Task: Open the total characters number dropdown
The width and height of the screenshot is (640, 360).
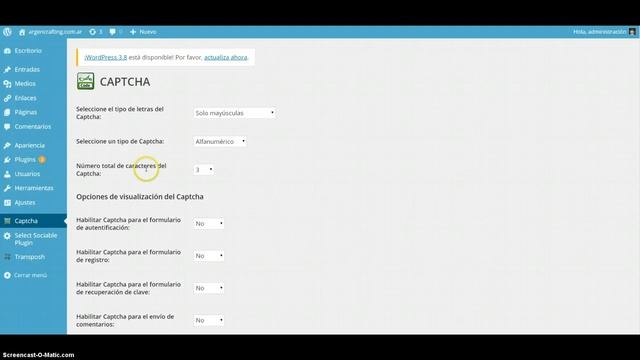Action: click(x=204, y=169)
